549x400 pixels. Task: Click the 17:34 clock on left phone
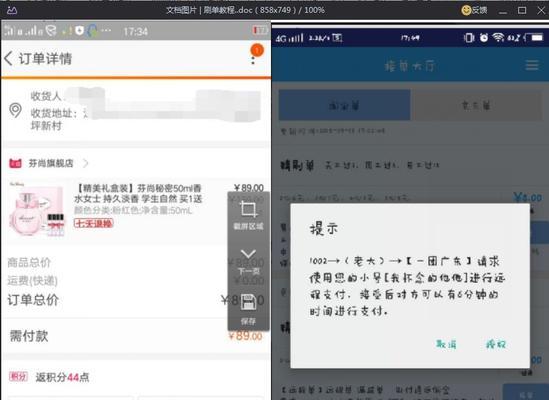tap(135, 32)
